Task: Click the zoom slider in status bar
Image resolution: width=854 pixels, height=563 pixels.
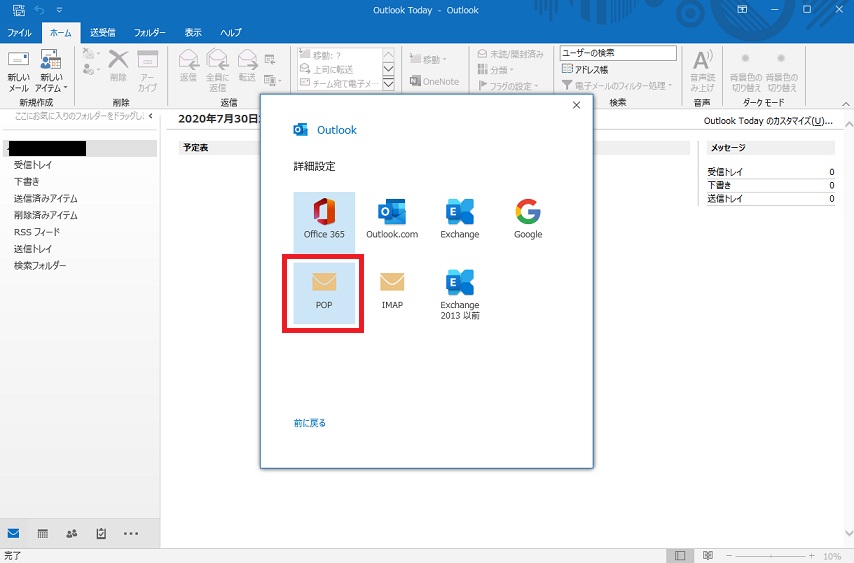Action: pyautogui.click(x=772, y=555)
